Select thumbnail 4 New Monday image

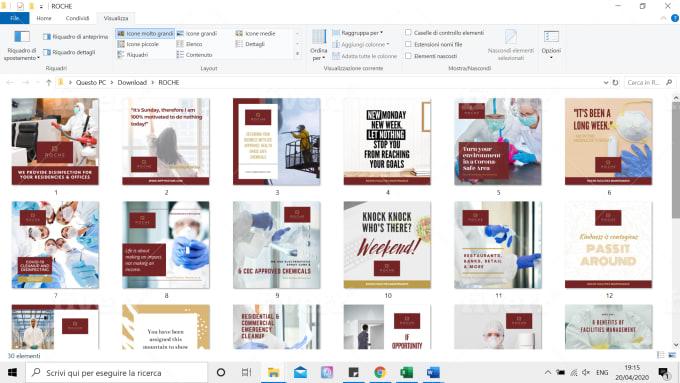pyautogui.click(x=387, y=141)
